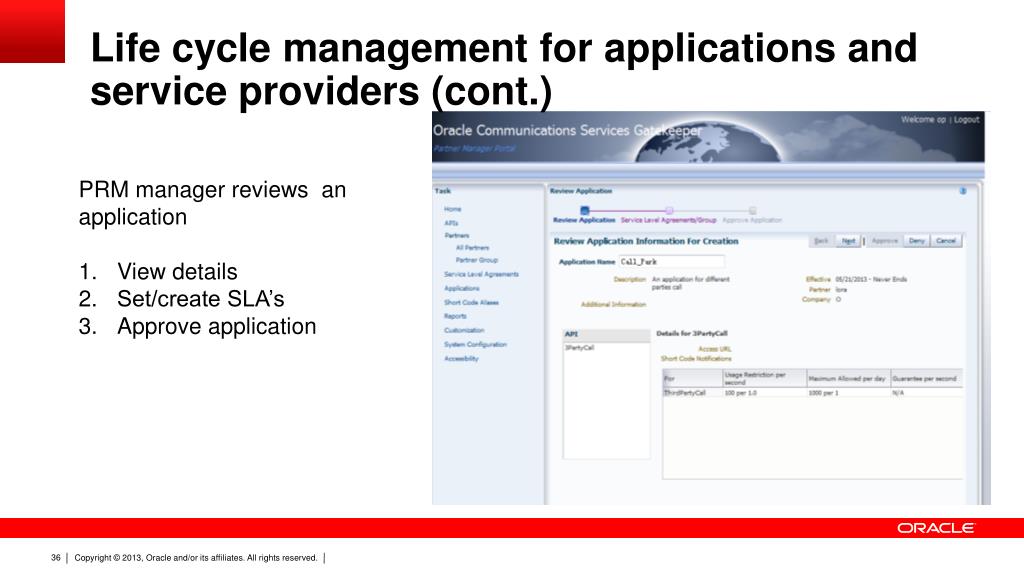Open APIs in the Task menu
Image resolution: width=1024 pixels, height=576 pixels.
tap(451, 223)
